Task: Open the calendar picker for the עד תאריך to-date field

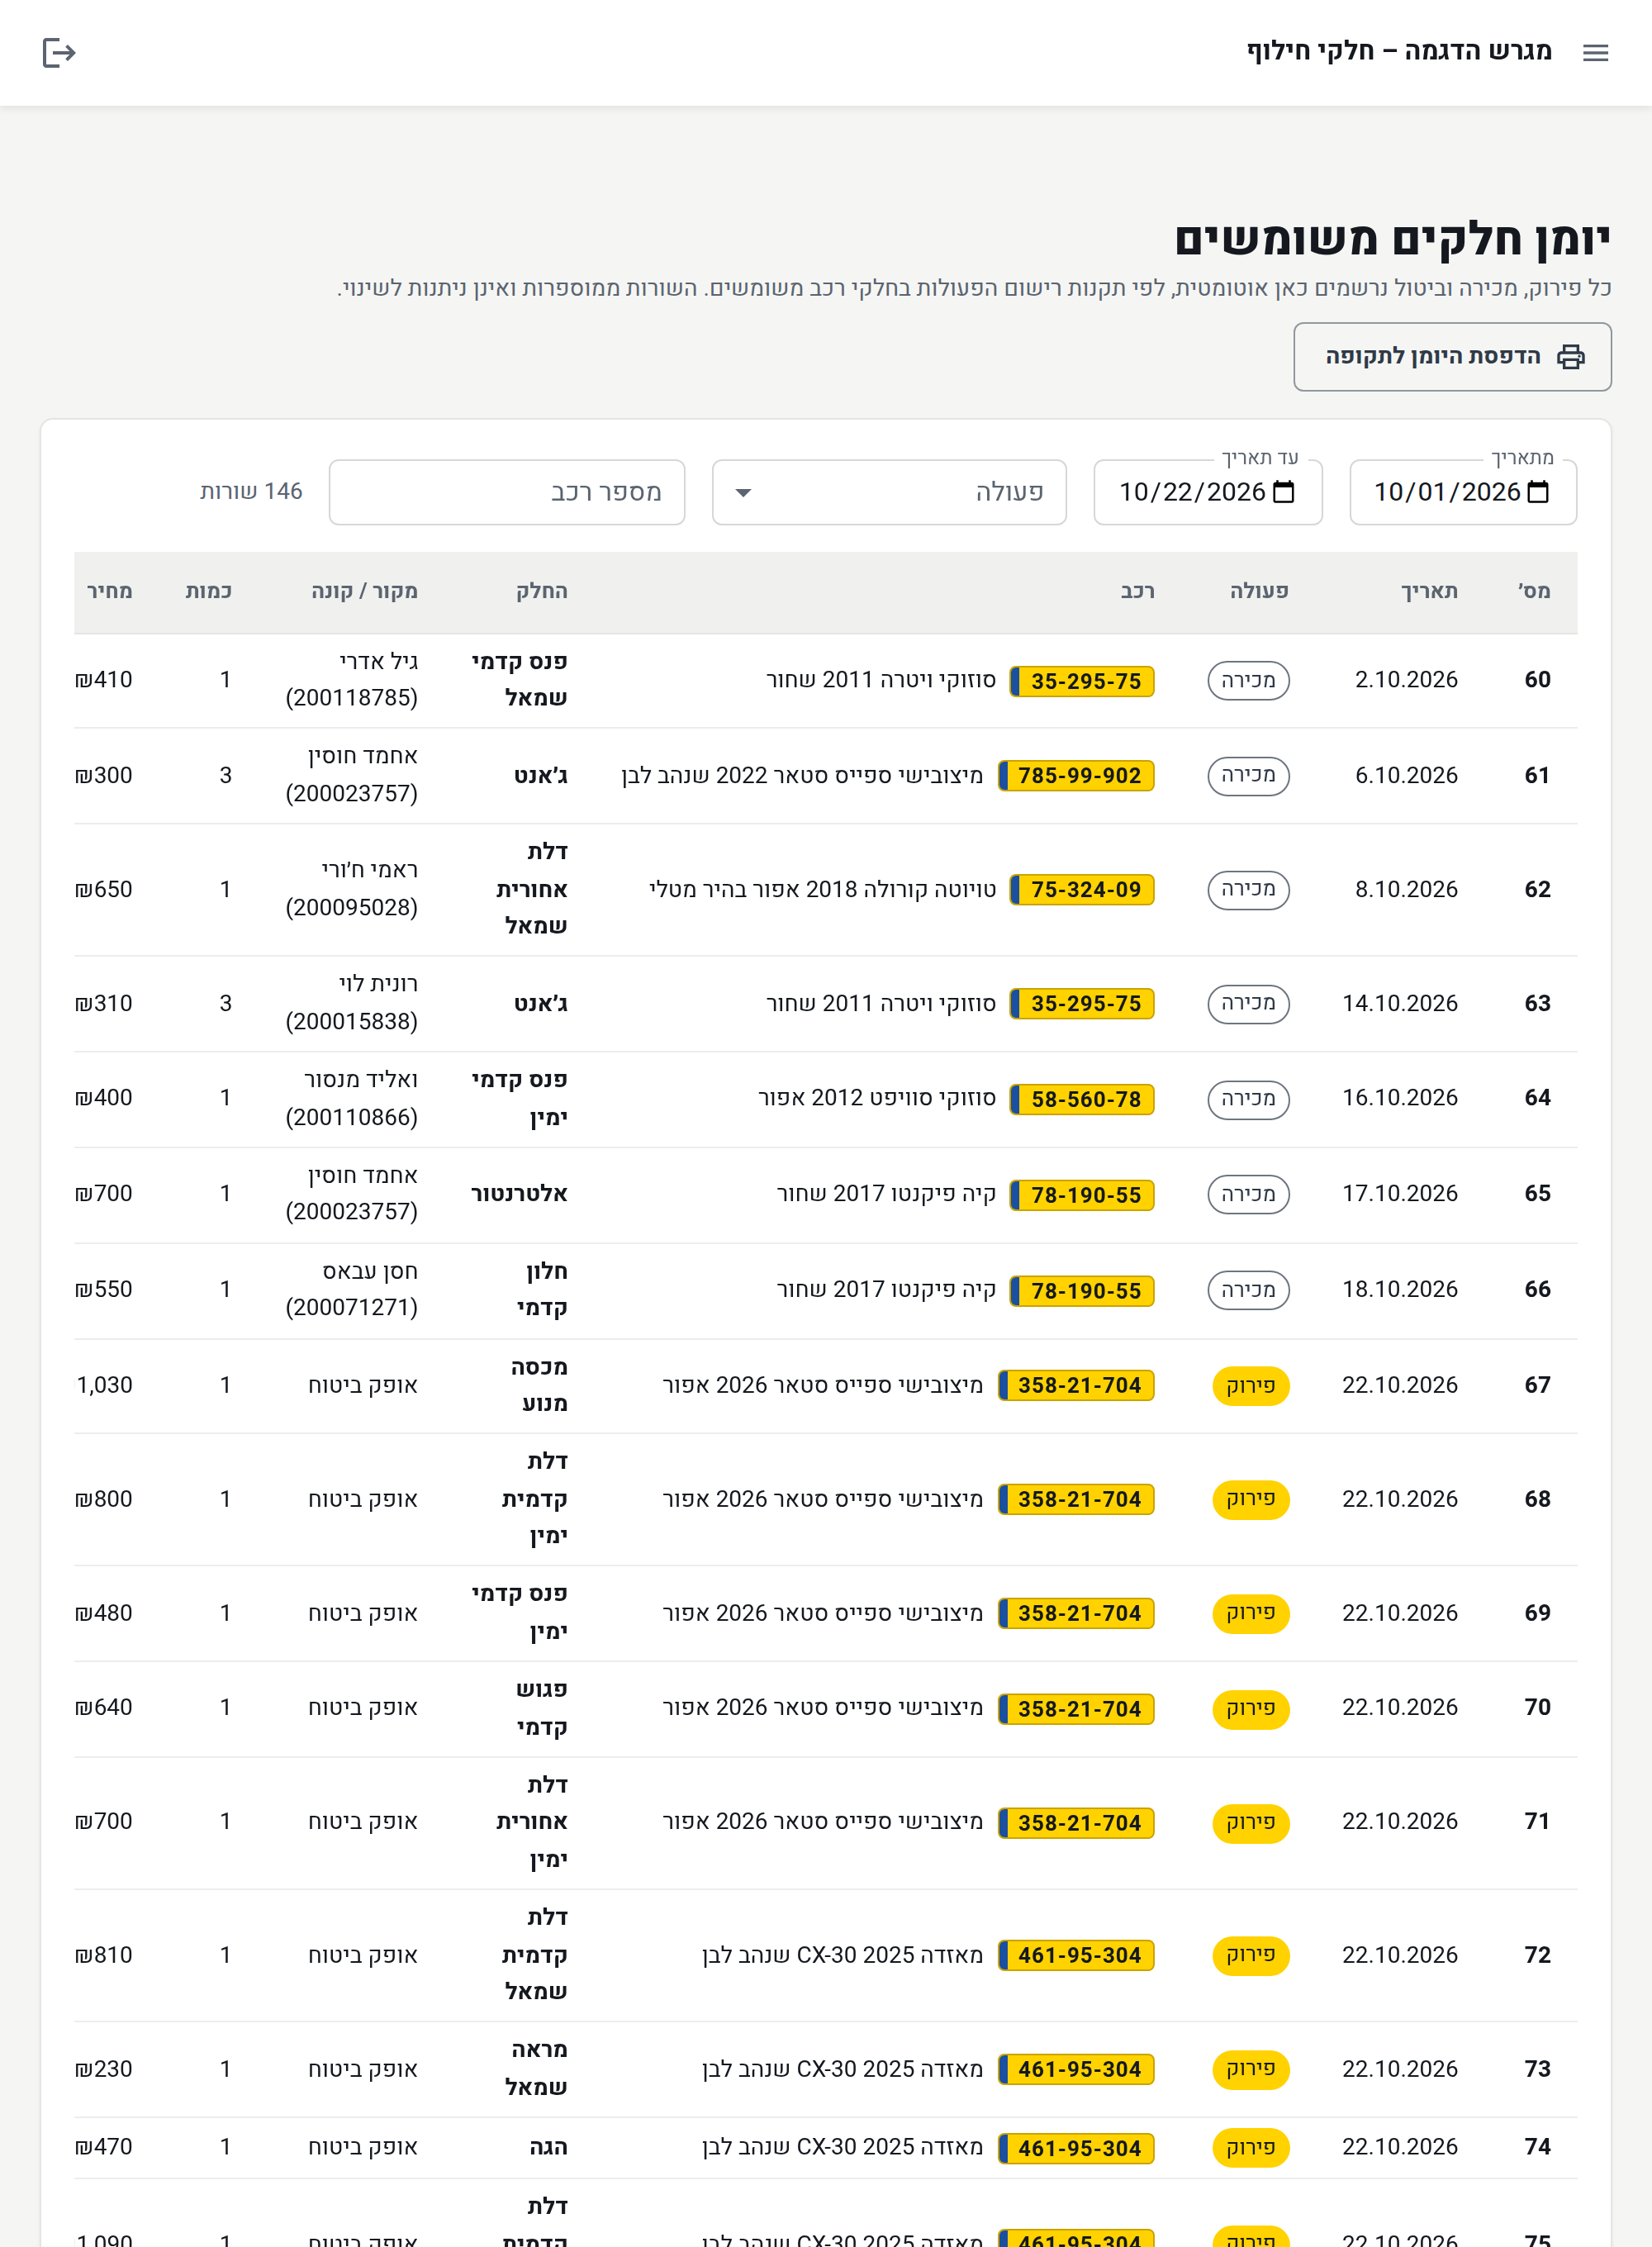Action: 1284,492
